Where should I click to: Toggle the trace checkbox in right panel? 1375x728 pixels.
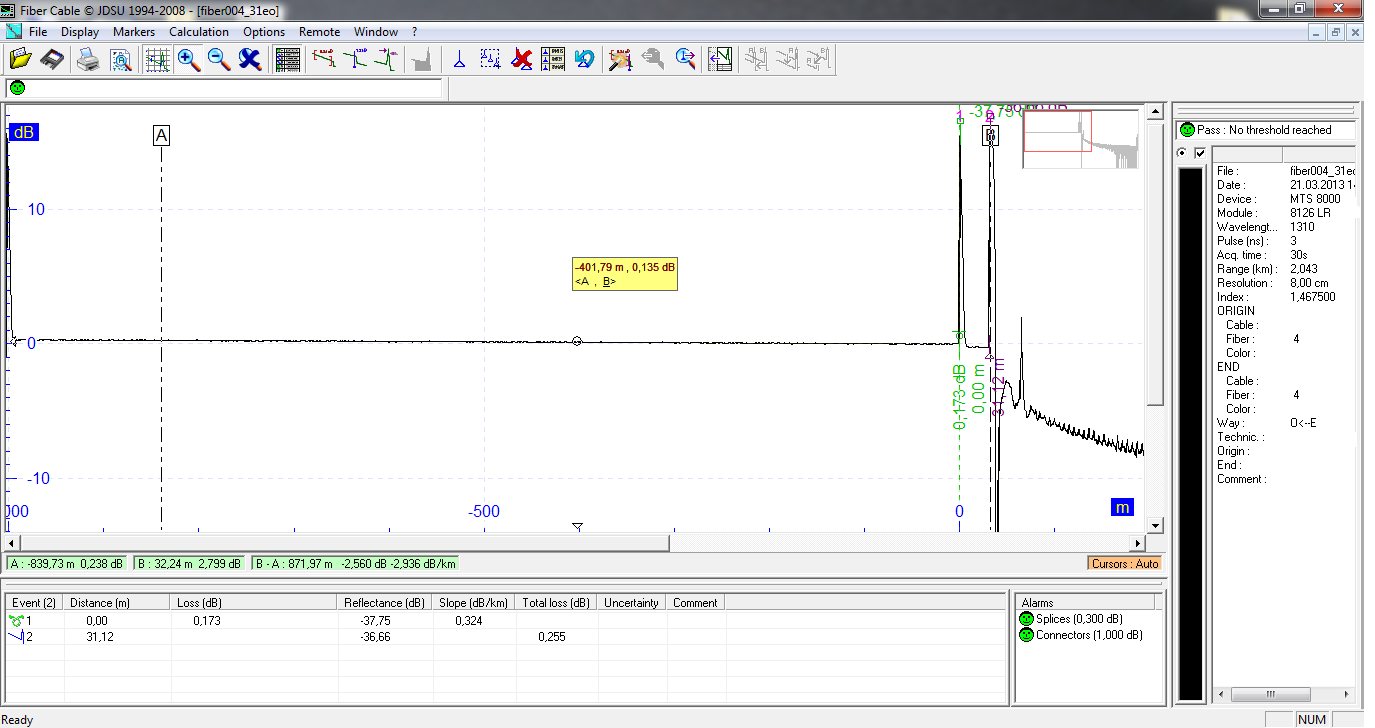(1200, 153)
